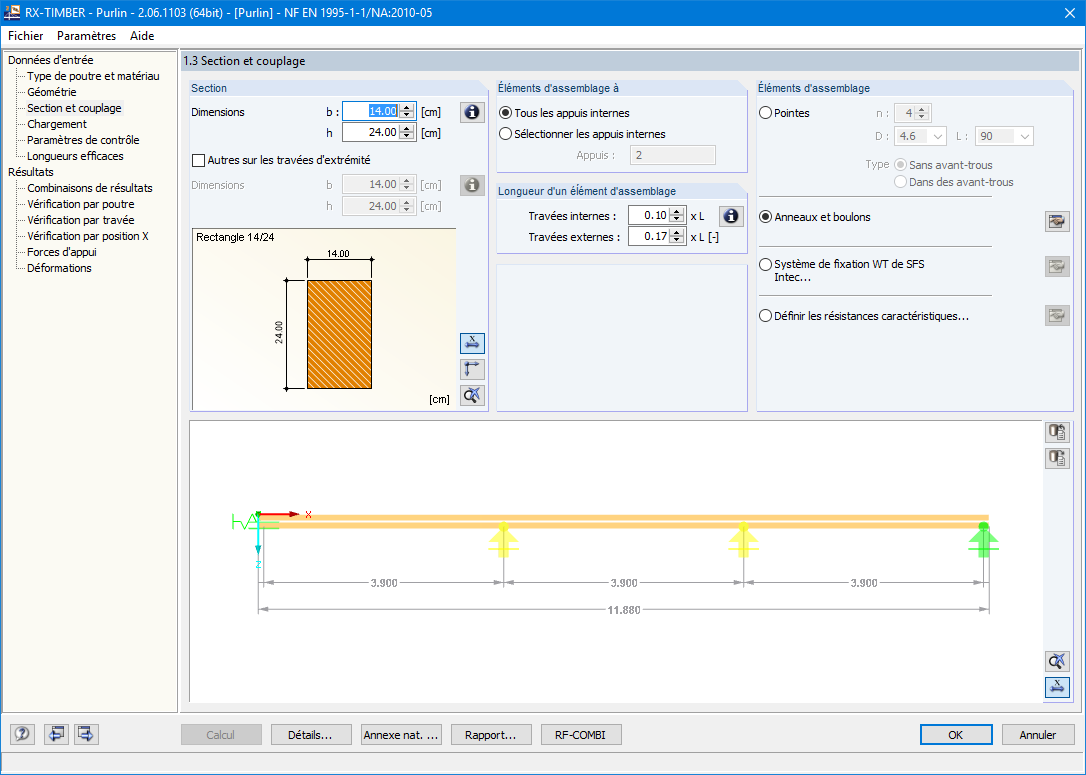Select Chargement in the navigator tree

point(57,124)
